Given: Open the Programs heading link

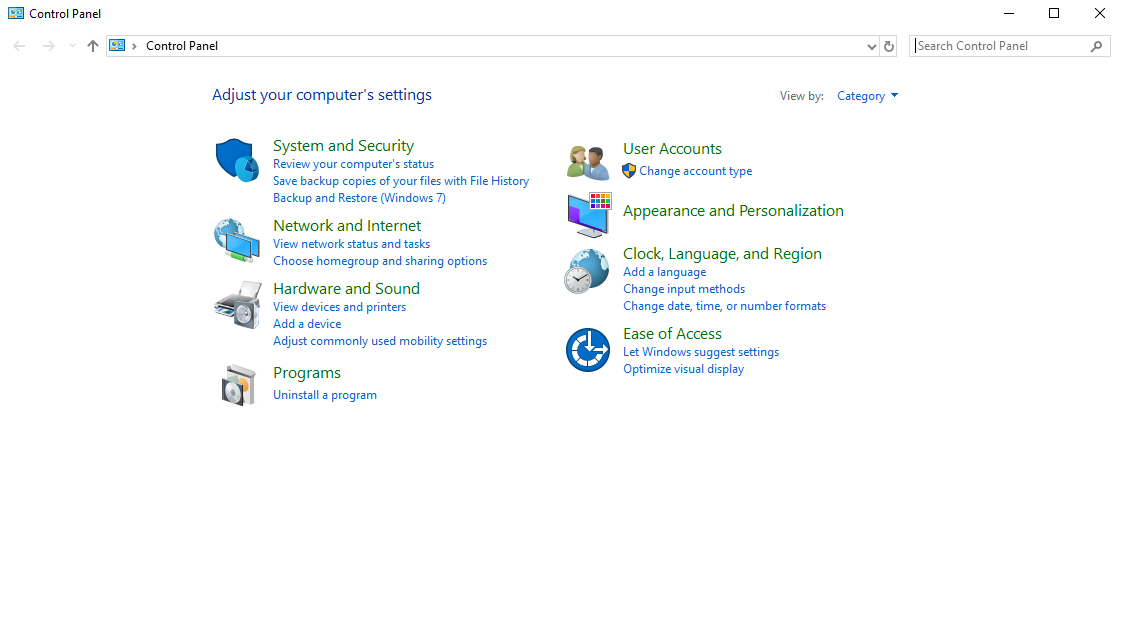Looking at the screenshot, I should click(x=307, y=373).
